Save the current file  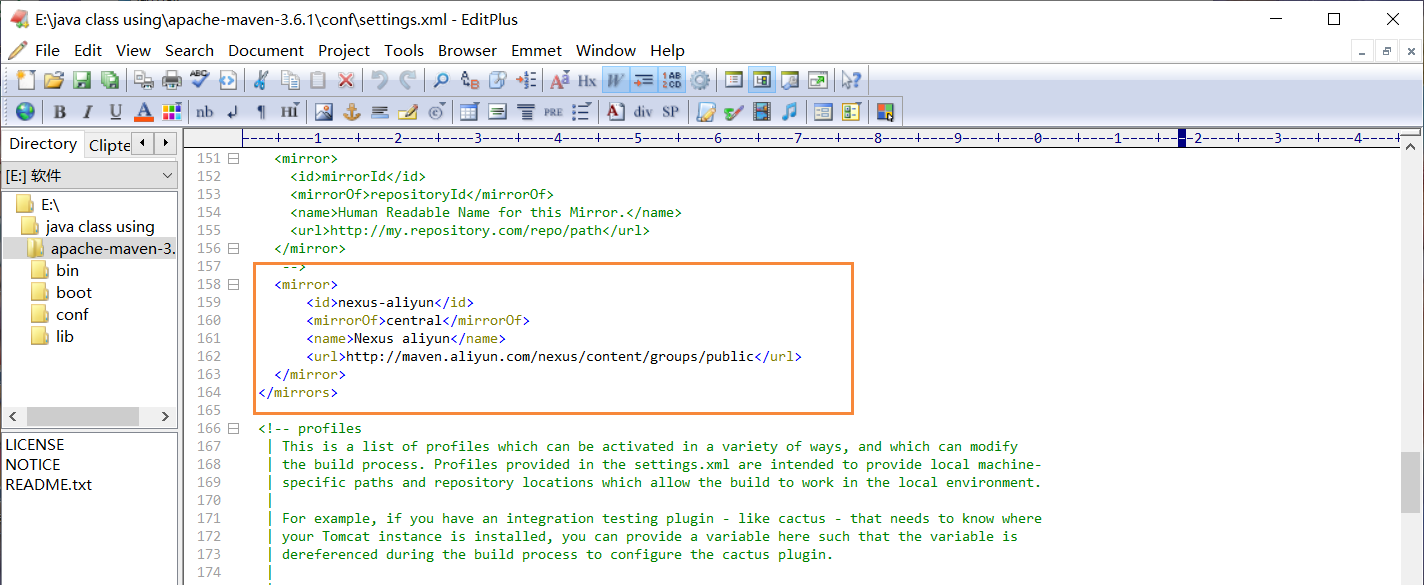point(82,80)
